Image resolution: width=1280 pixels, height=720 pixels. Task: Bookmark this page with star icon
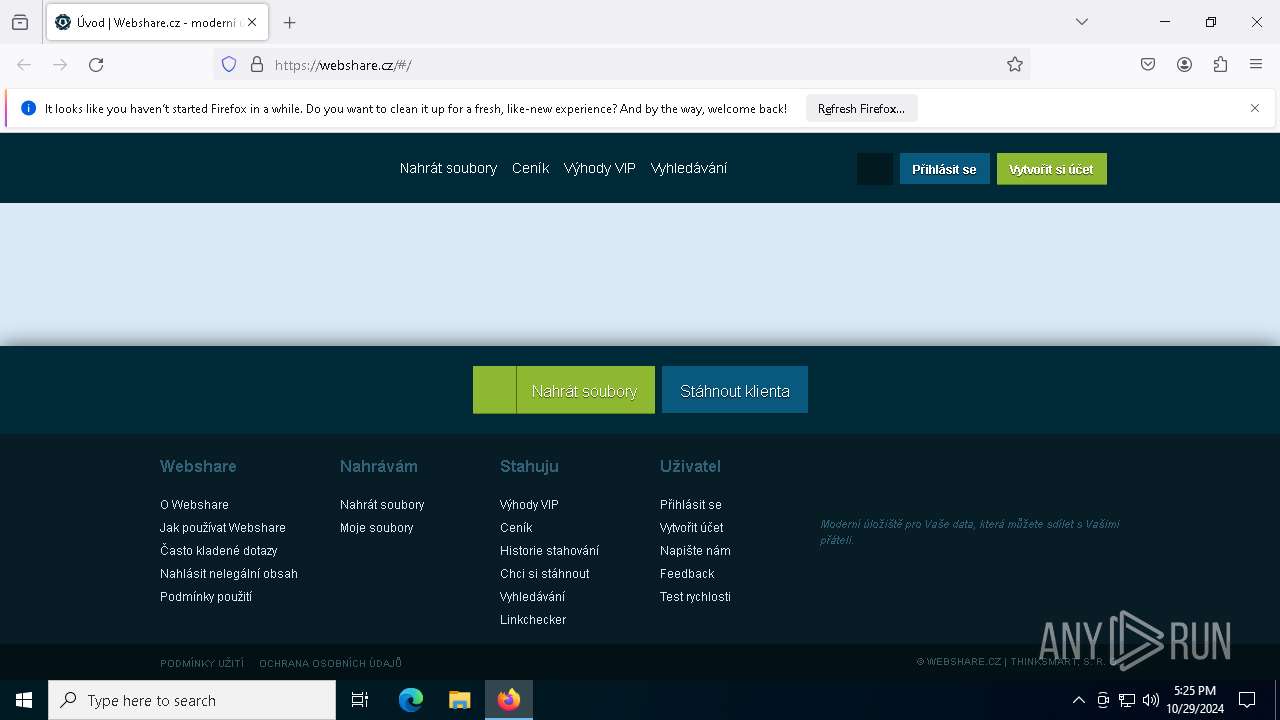pos(1015,65)
